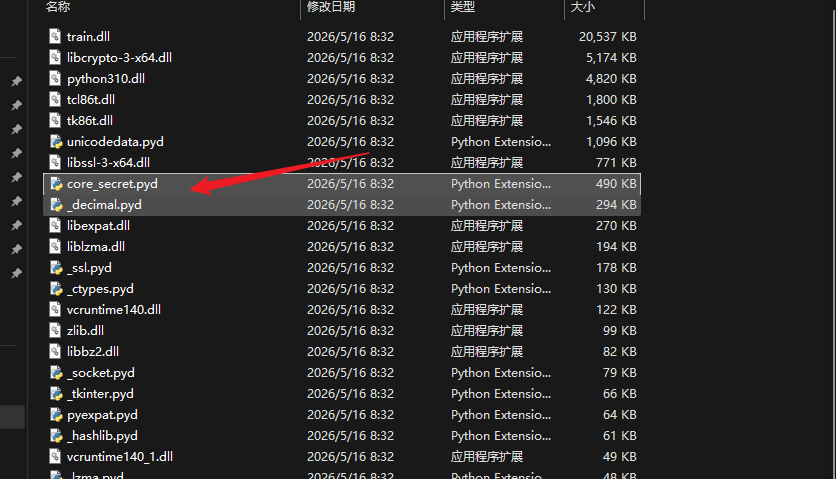Click the libcrypto-3-x64.dll file icon

click(55, 58)
